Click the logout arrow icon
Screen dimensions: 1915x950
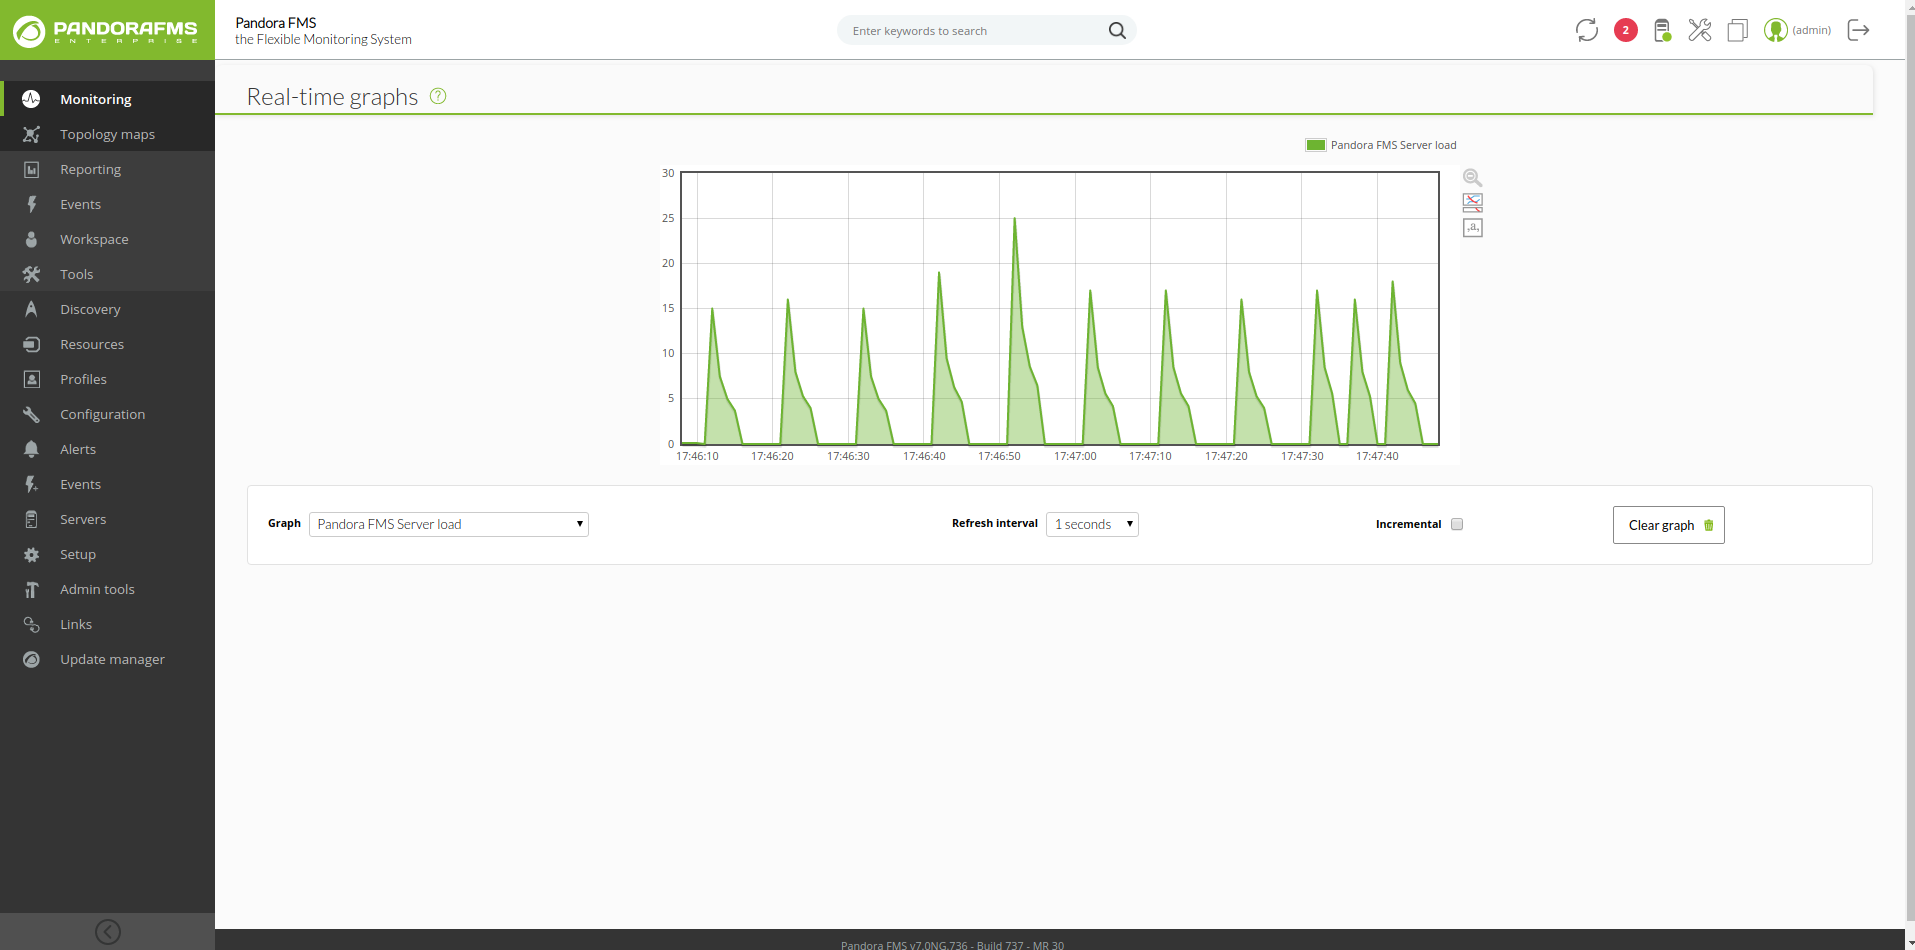(1858, 30)
